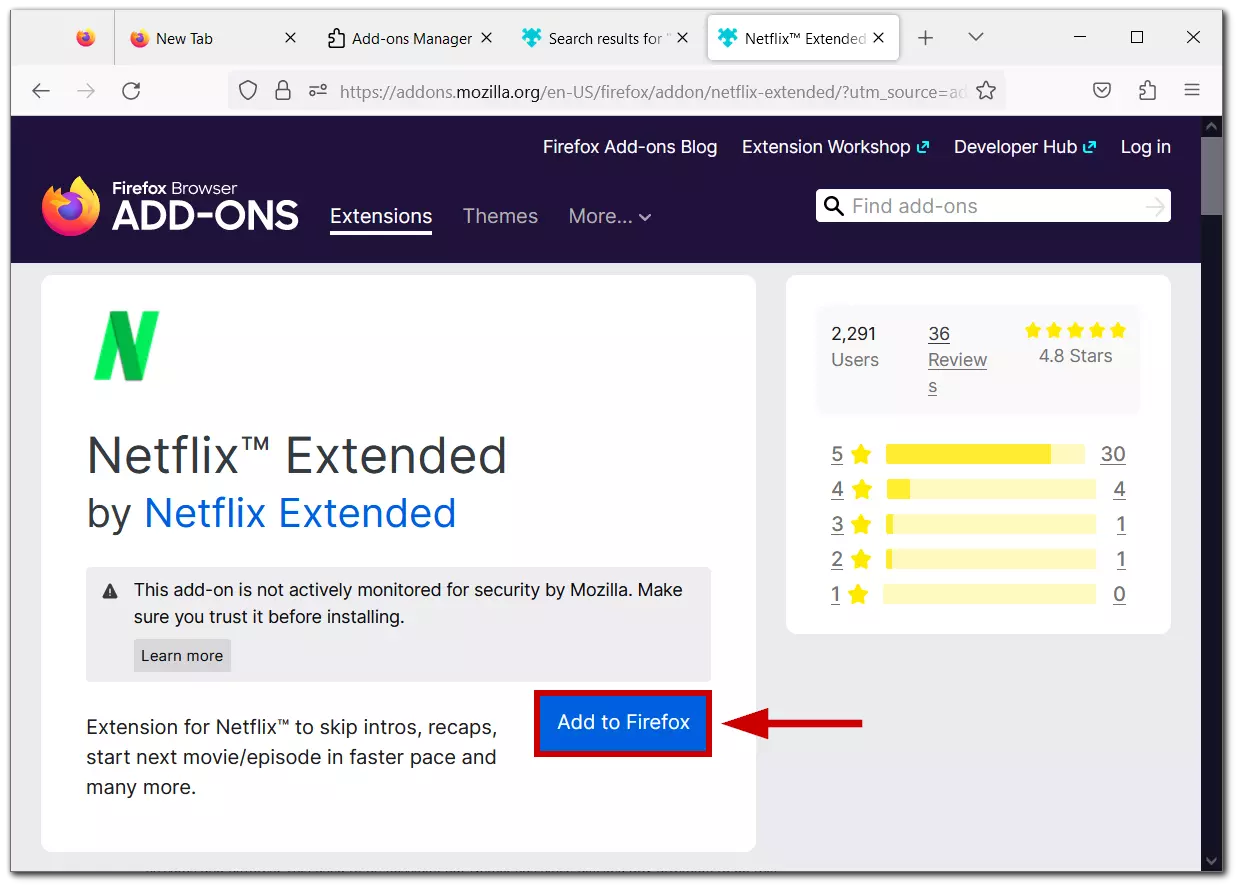Open the 1-star reviews link

click(x=849, y=594)
